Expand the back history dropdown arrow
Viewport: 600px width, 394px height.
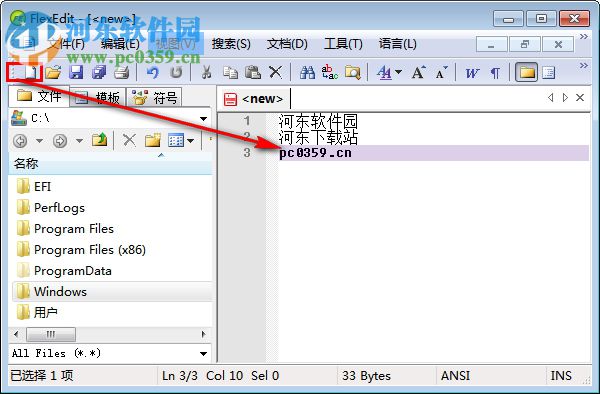pyautogui.click(x=39, y=141)
